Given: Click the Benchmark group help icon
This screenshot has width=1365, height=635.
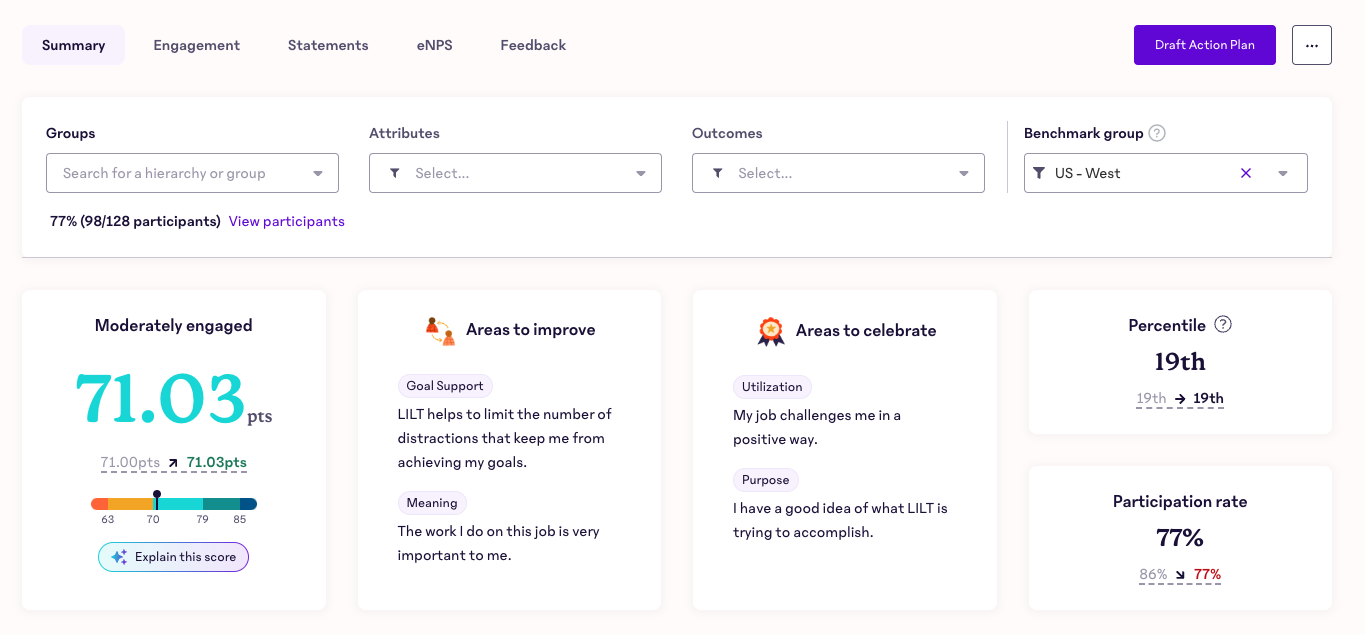Looking at the screenshot, I should (x=1157, y=133).
